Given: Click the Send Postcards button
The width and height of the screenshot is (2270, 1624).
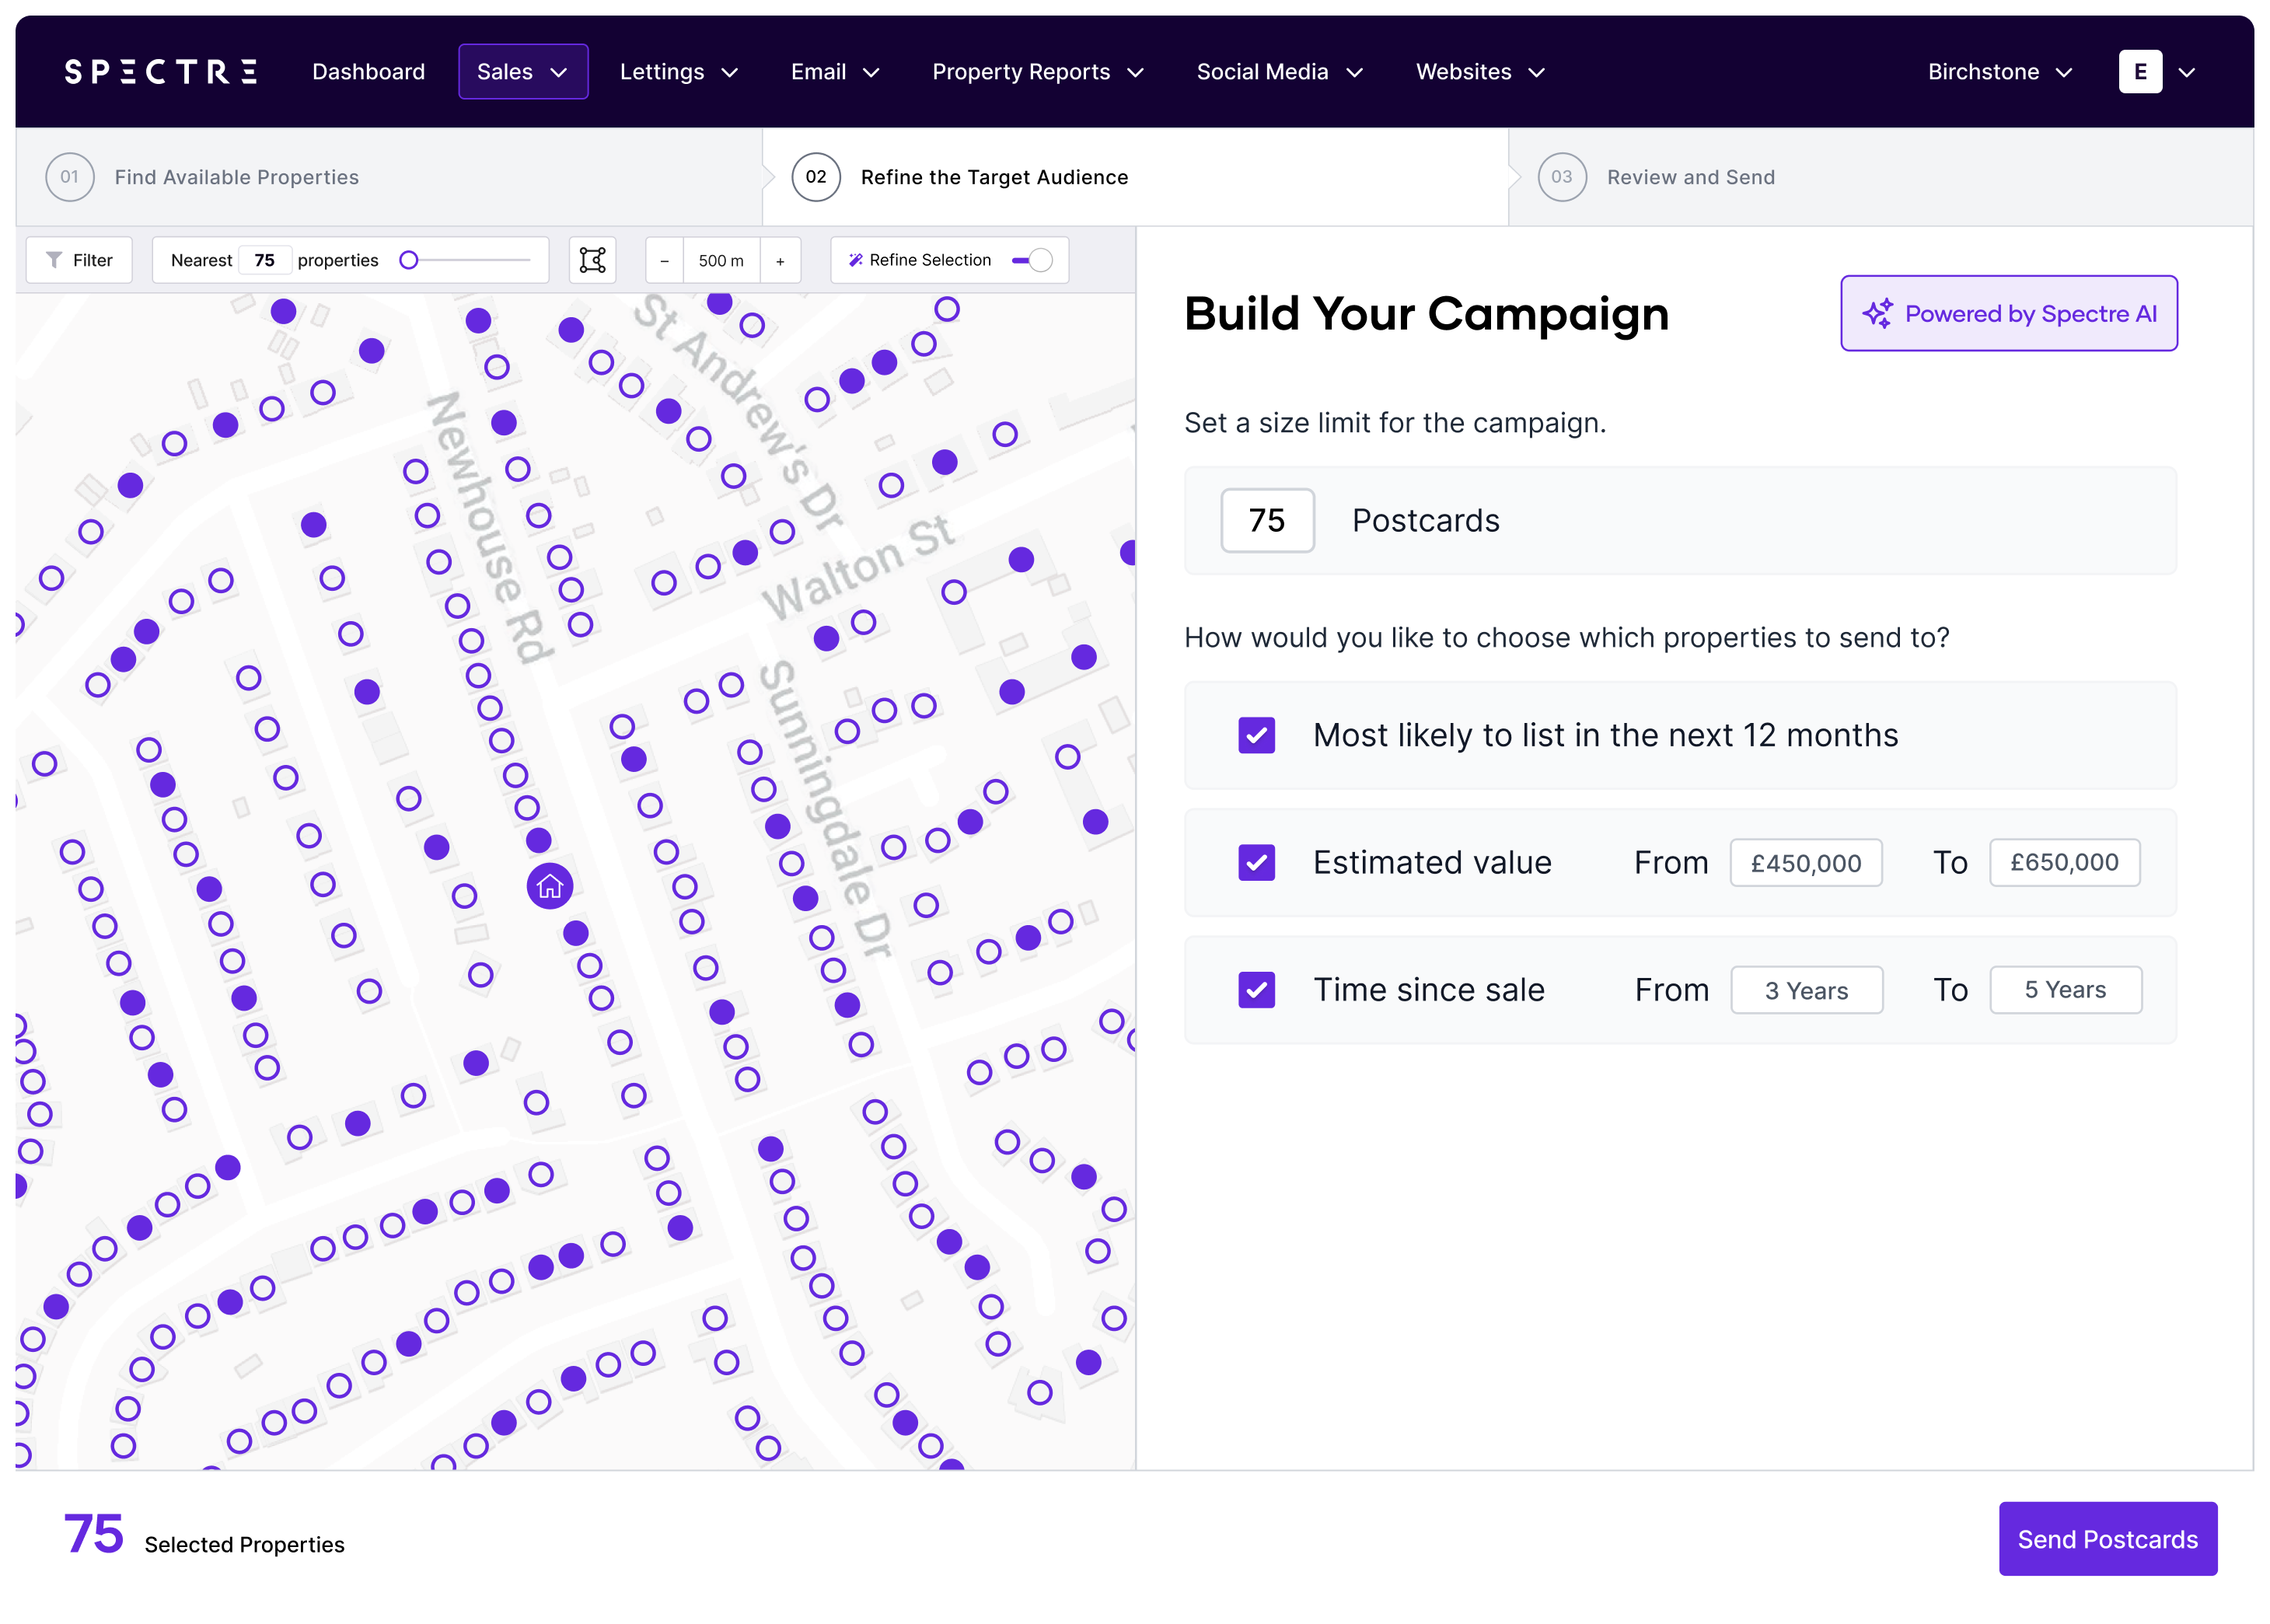Looking at the screenshot, I should coord(2107,1539).
